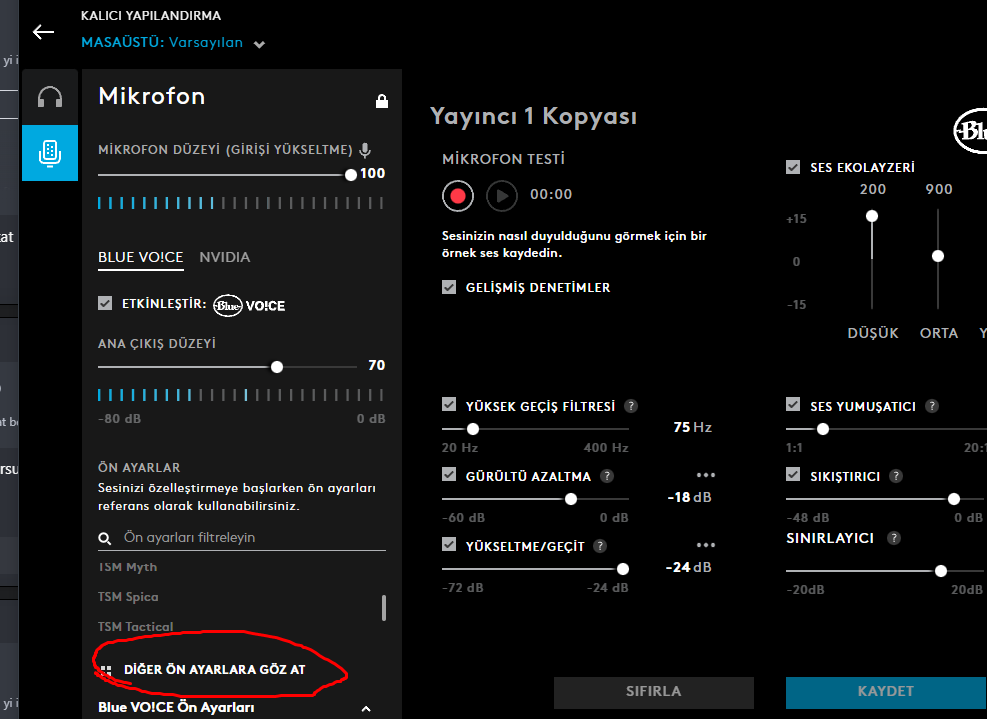Click the Yayıncı 1 Kopyası preset title
The height and width of the screenshot is (719, 987).
point(533,116)
